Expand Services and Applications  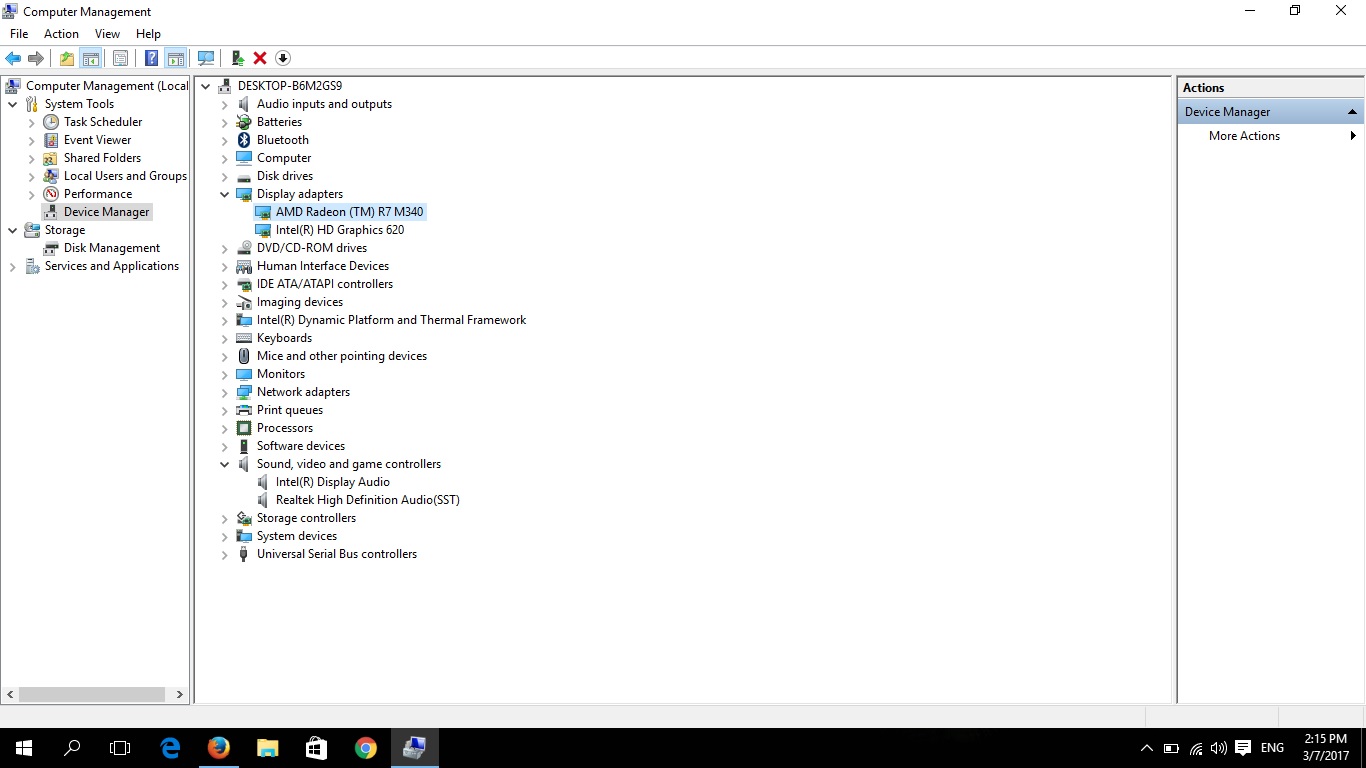tap(13, 266)
